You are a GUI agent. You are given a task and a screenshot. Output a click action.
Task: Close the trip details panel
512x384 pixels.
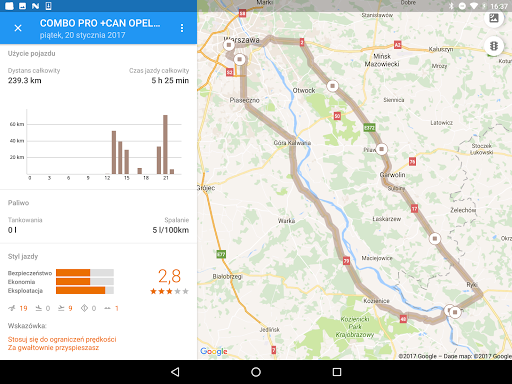(x=18, y=28)
